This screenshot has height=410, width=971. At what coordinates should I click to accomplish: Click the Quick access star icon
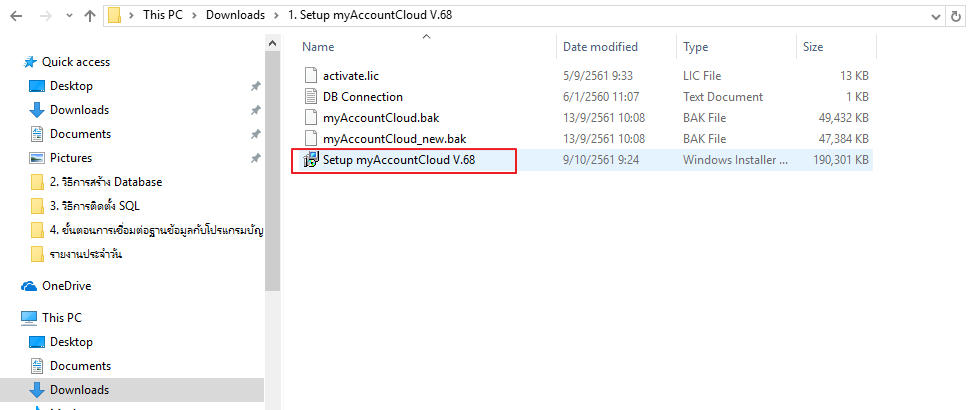tap(30, 62)
